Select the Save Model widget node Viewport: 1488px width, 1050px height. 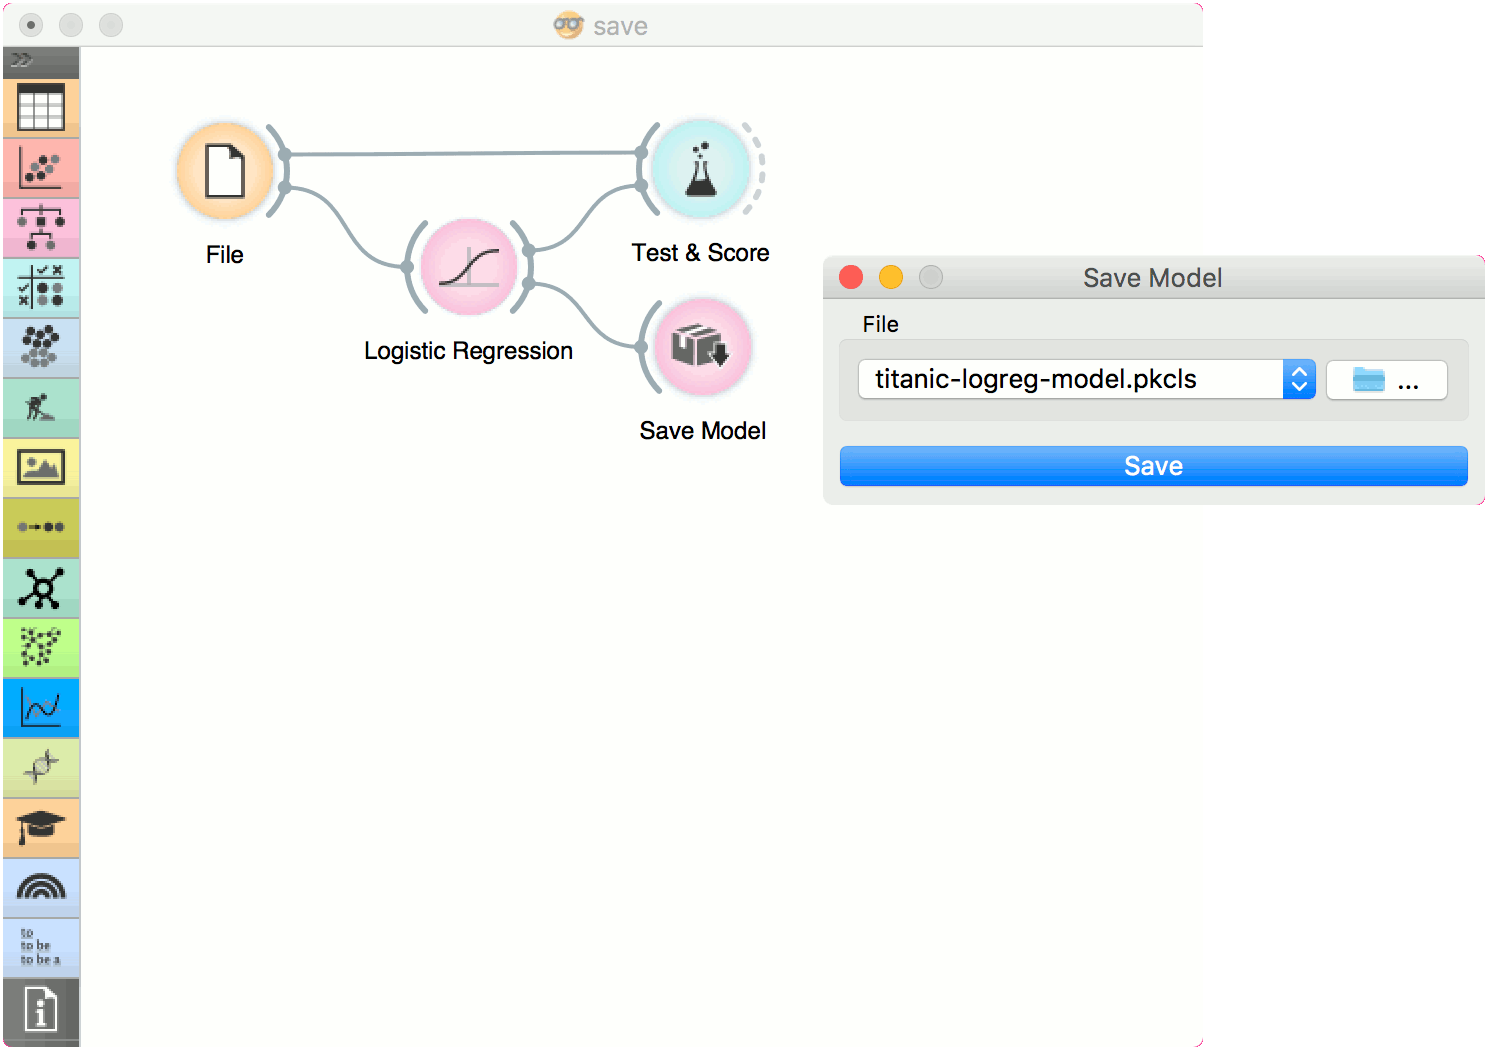(x=703, y=347)
